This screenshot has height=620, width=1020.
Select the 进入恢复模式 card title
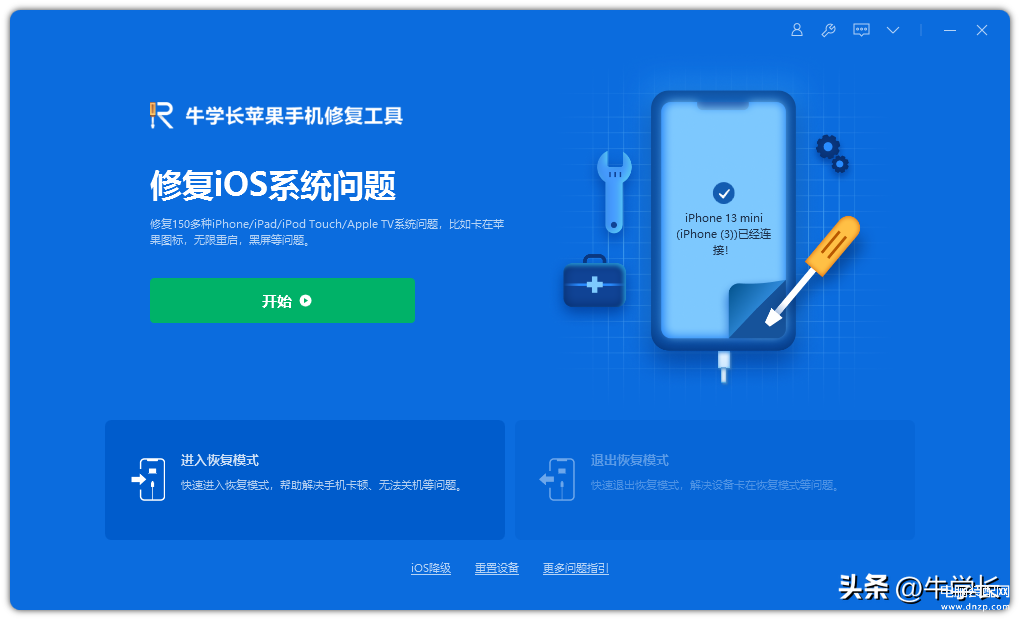click(x=220, y=460)
